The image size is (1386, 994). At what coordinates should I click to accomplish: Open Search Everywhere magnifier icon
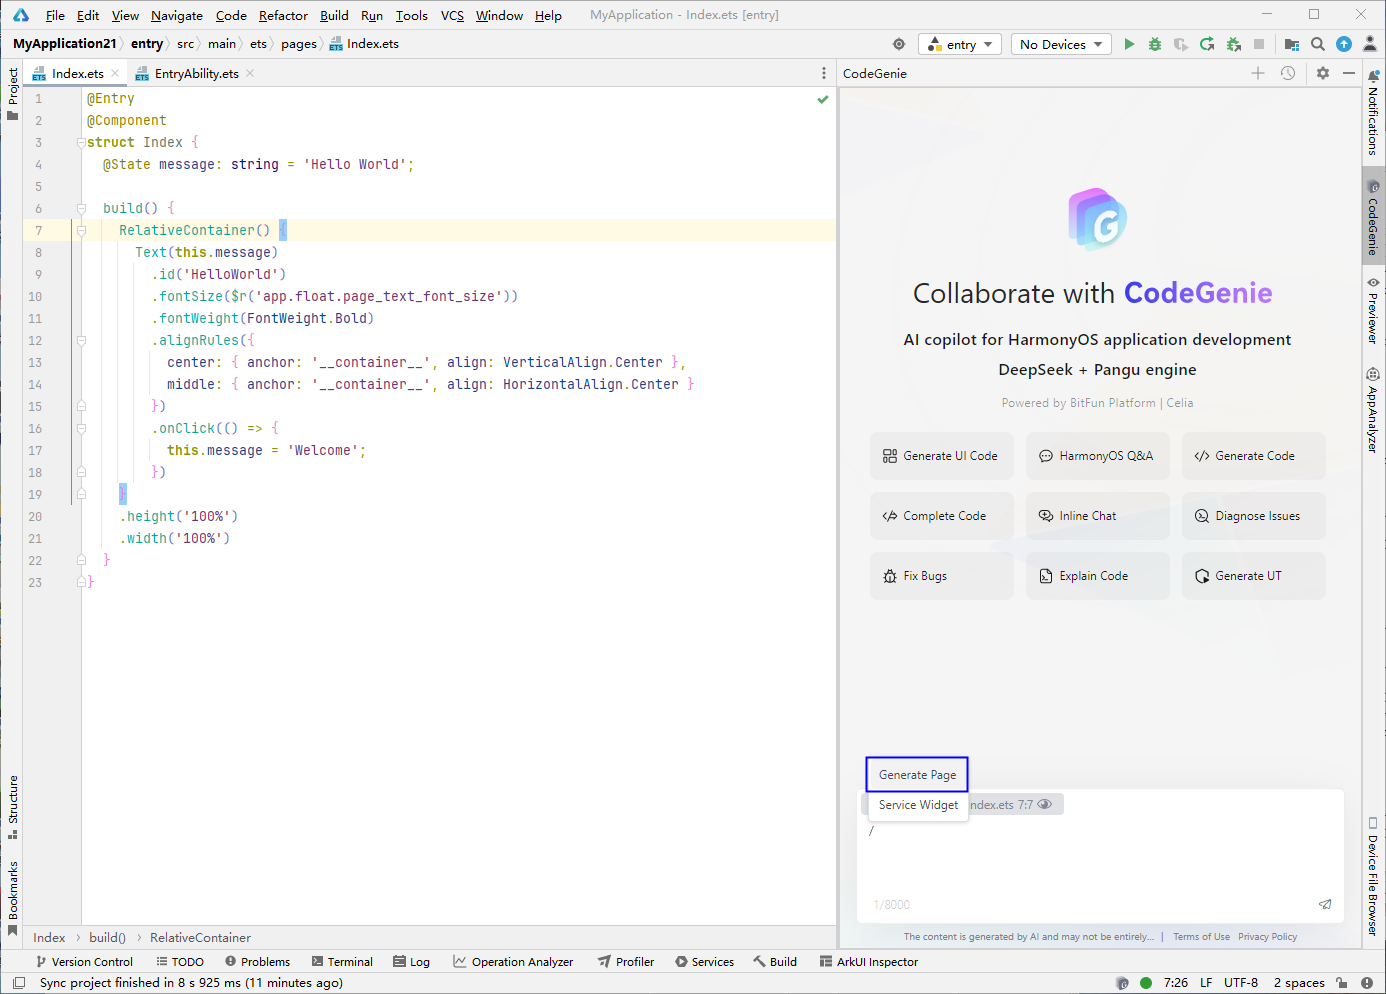point(1318,44)
